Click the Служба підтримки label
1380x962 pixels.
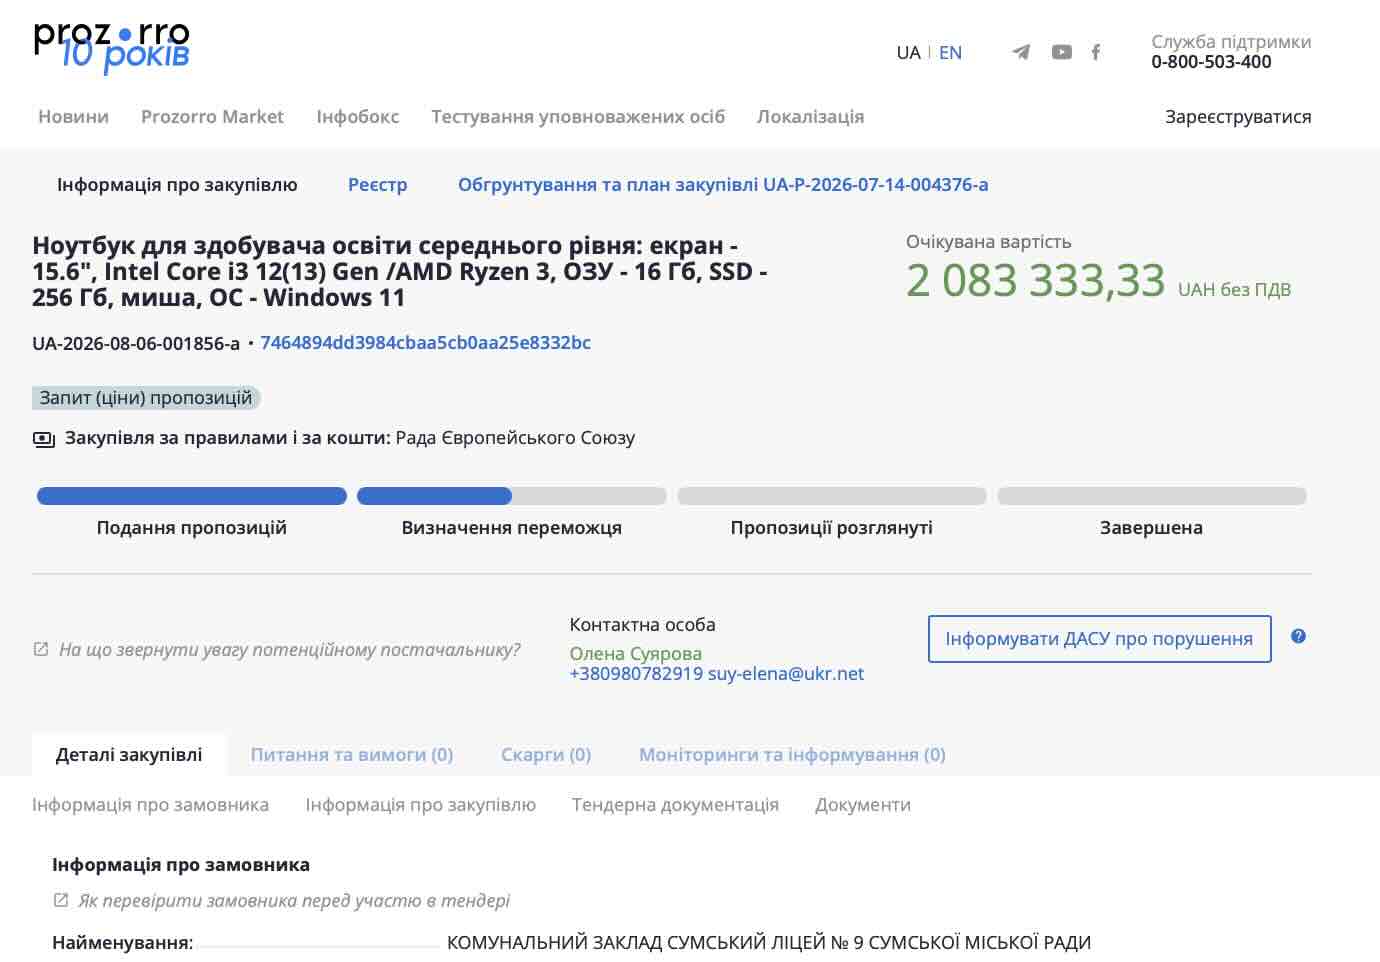tap(1231, 41)
